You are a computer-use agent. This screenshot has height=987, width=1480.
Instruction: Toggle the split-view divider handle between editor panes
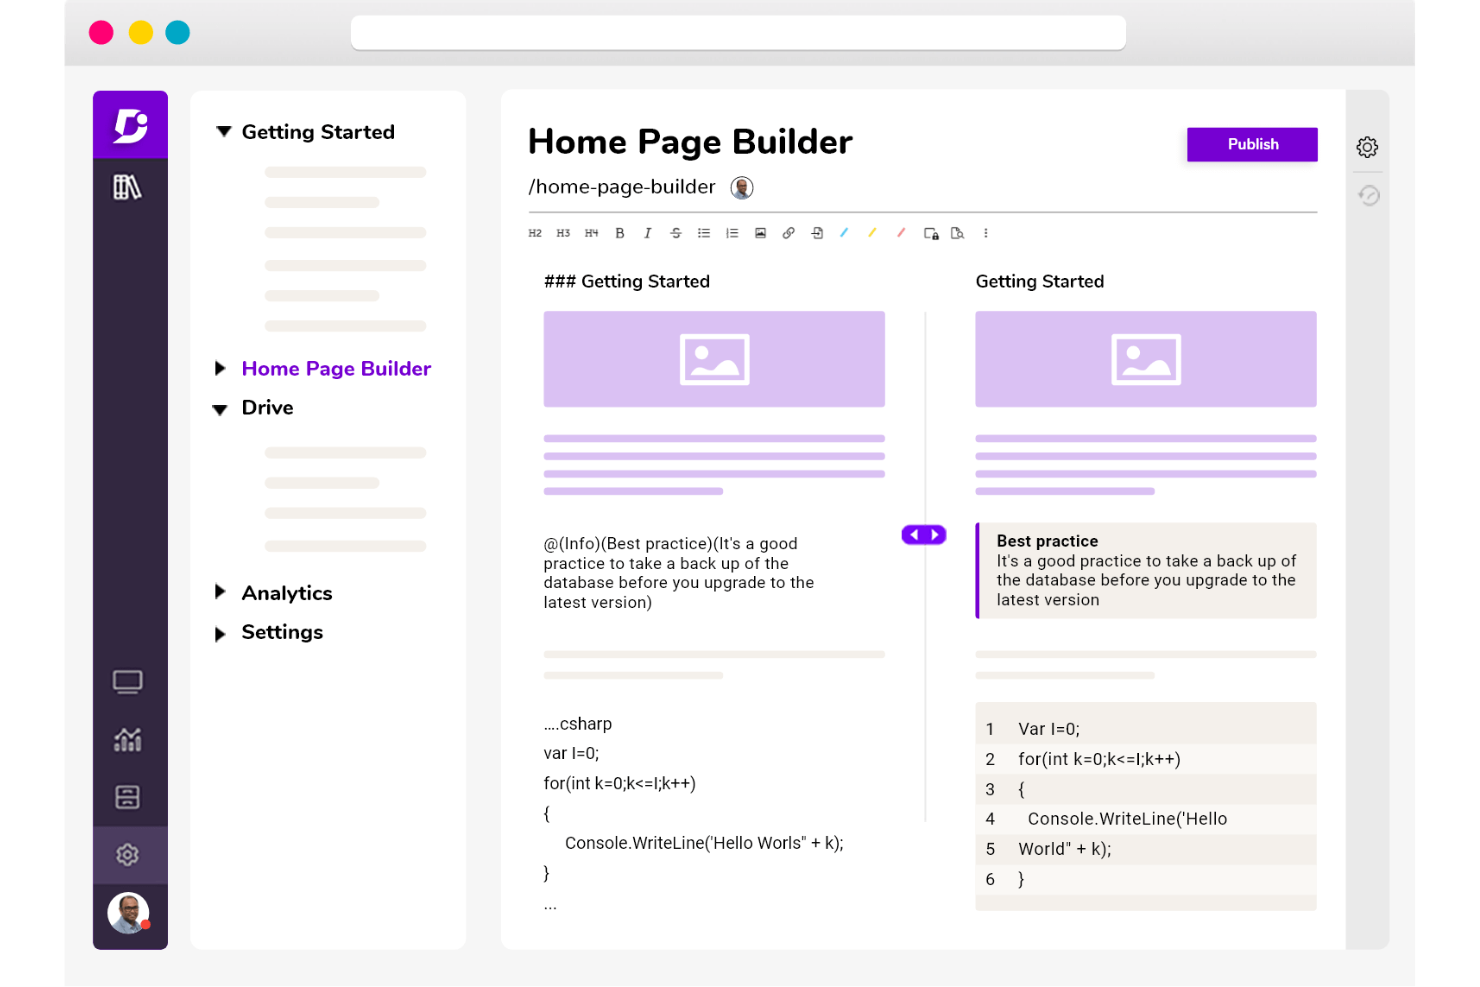[923, 534]
